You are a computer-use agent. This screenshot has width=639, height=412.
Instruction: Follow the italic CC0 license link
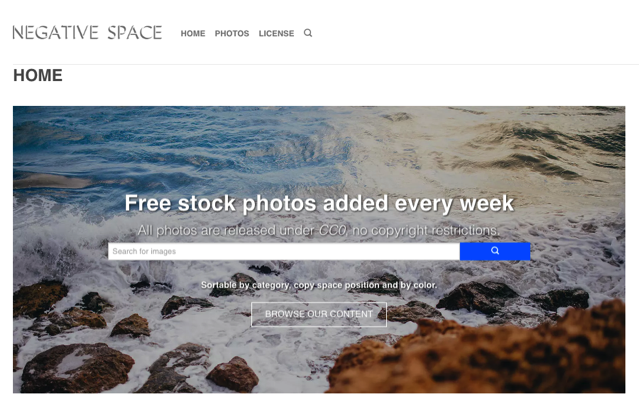[333, 230]
